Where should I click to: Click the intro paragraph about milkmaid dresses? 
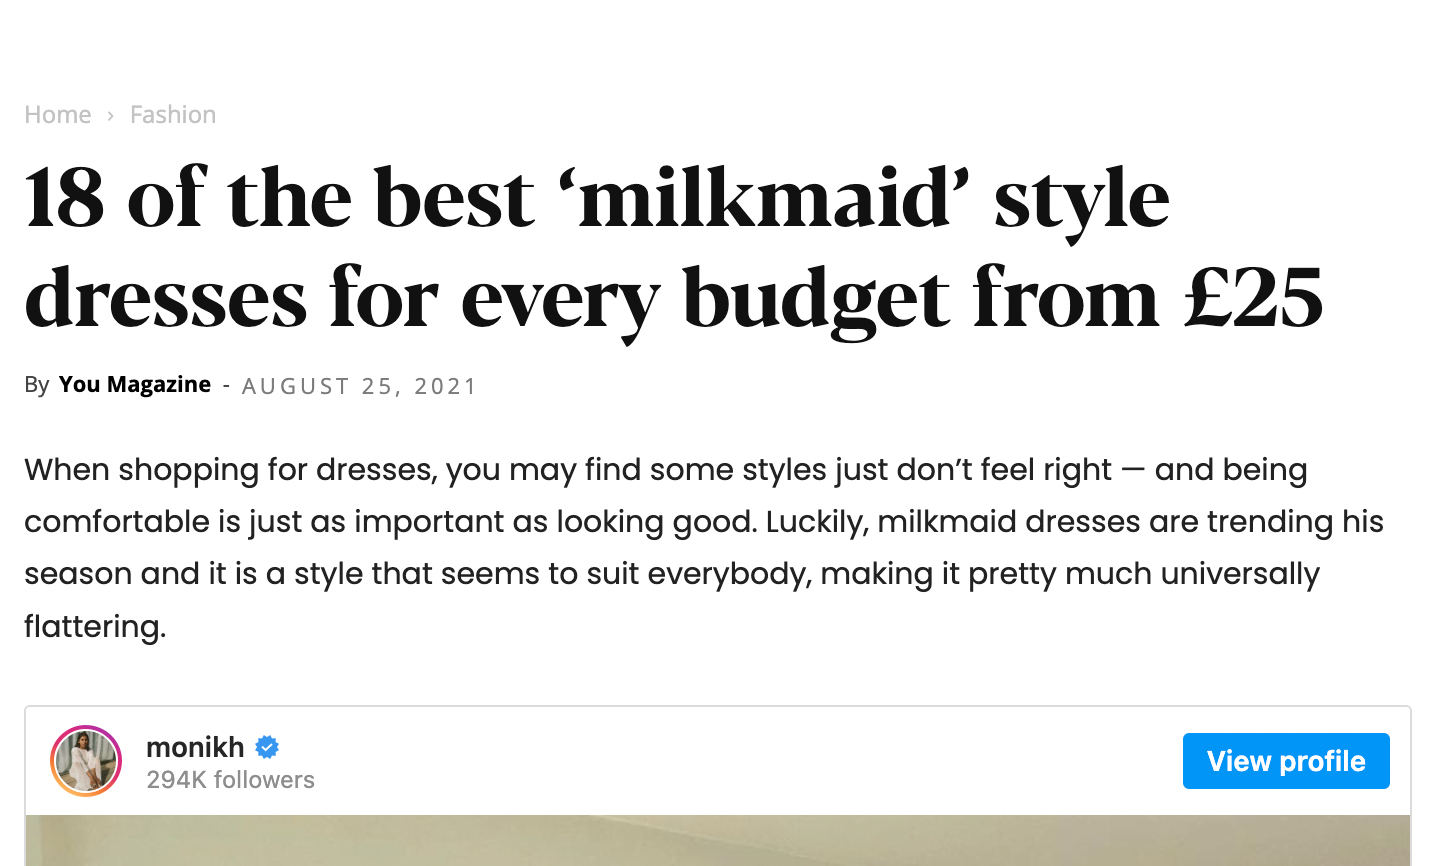pos(700,520)
